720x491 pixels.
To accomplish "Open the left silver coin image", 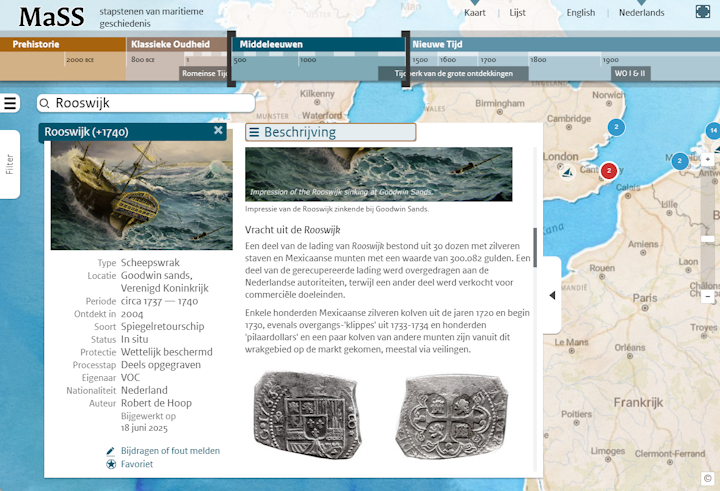I will click(x=307, y=416).
